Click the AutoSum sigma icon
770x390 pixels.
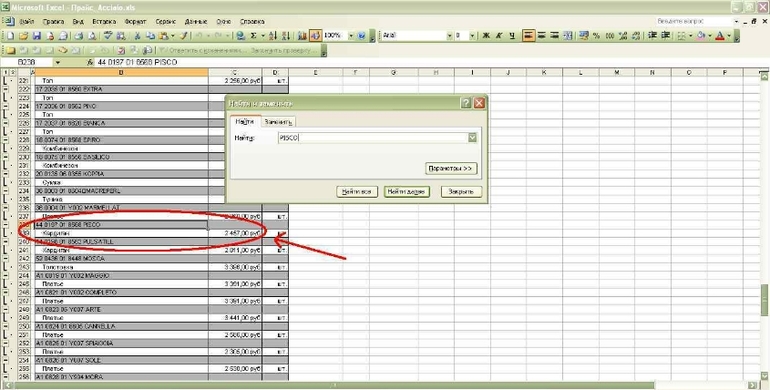pos(254,36)
